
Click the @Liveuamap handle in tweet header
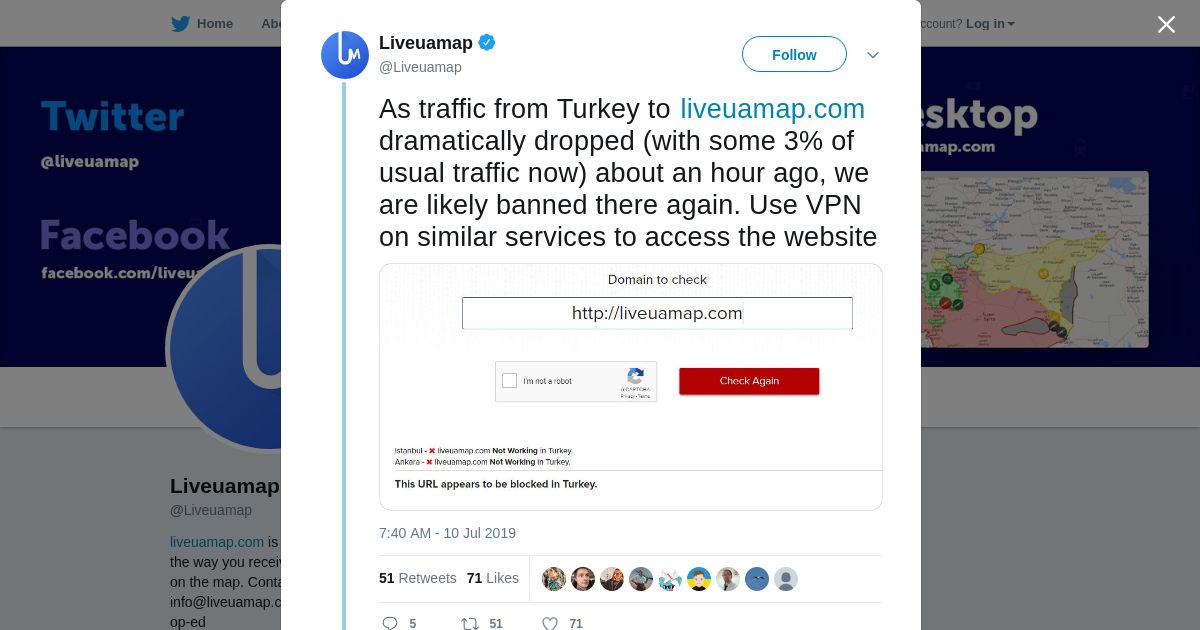(420, 67)
